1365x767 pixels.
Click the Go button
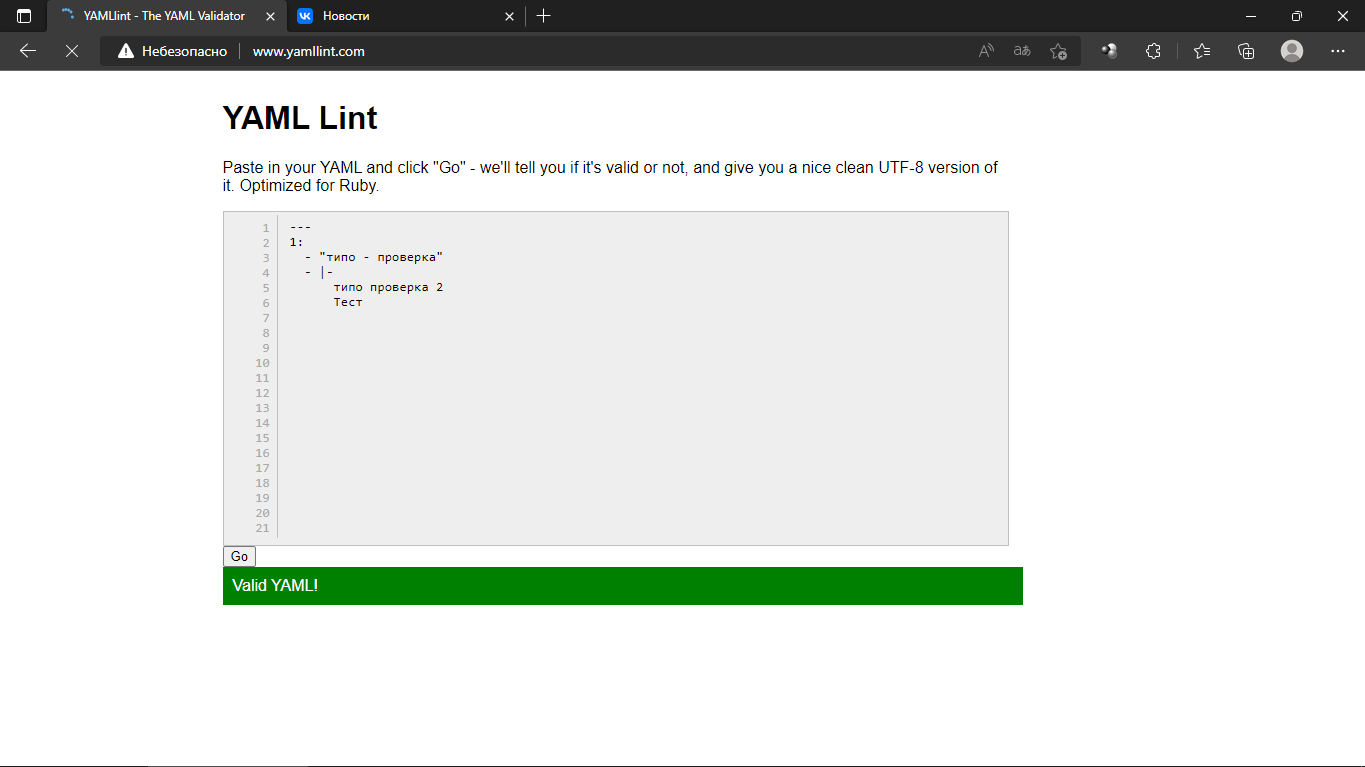(x=239, y=557)
